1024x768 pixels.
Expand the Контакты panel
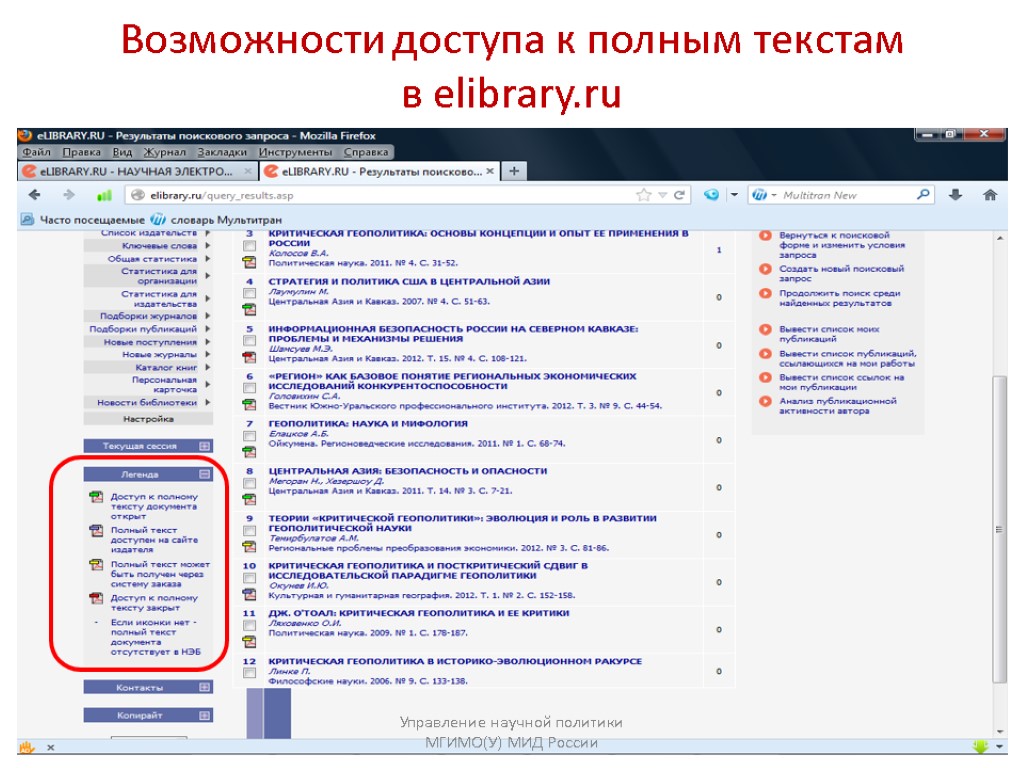point(204,687)
